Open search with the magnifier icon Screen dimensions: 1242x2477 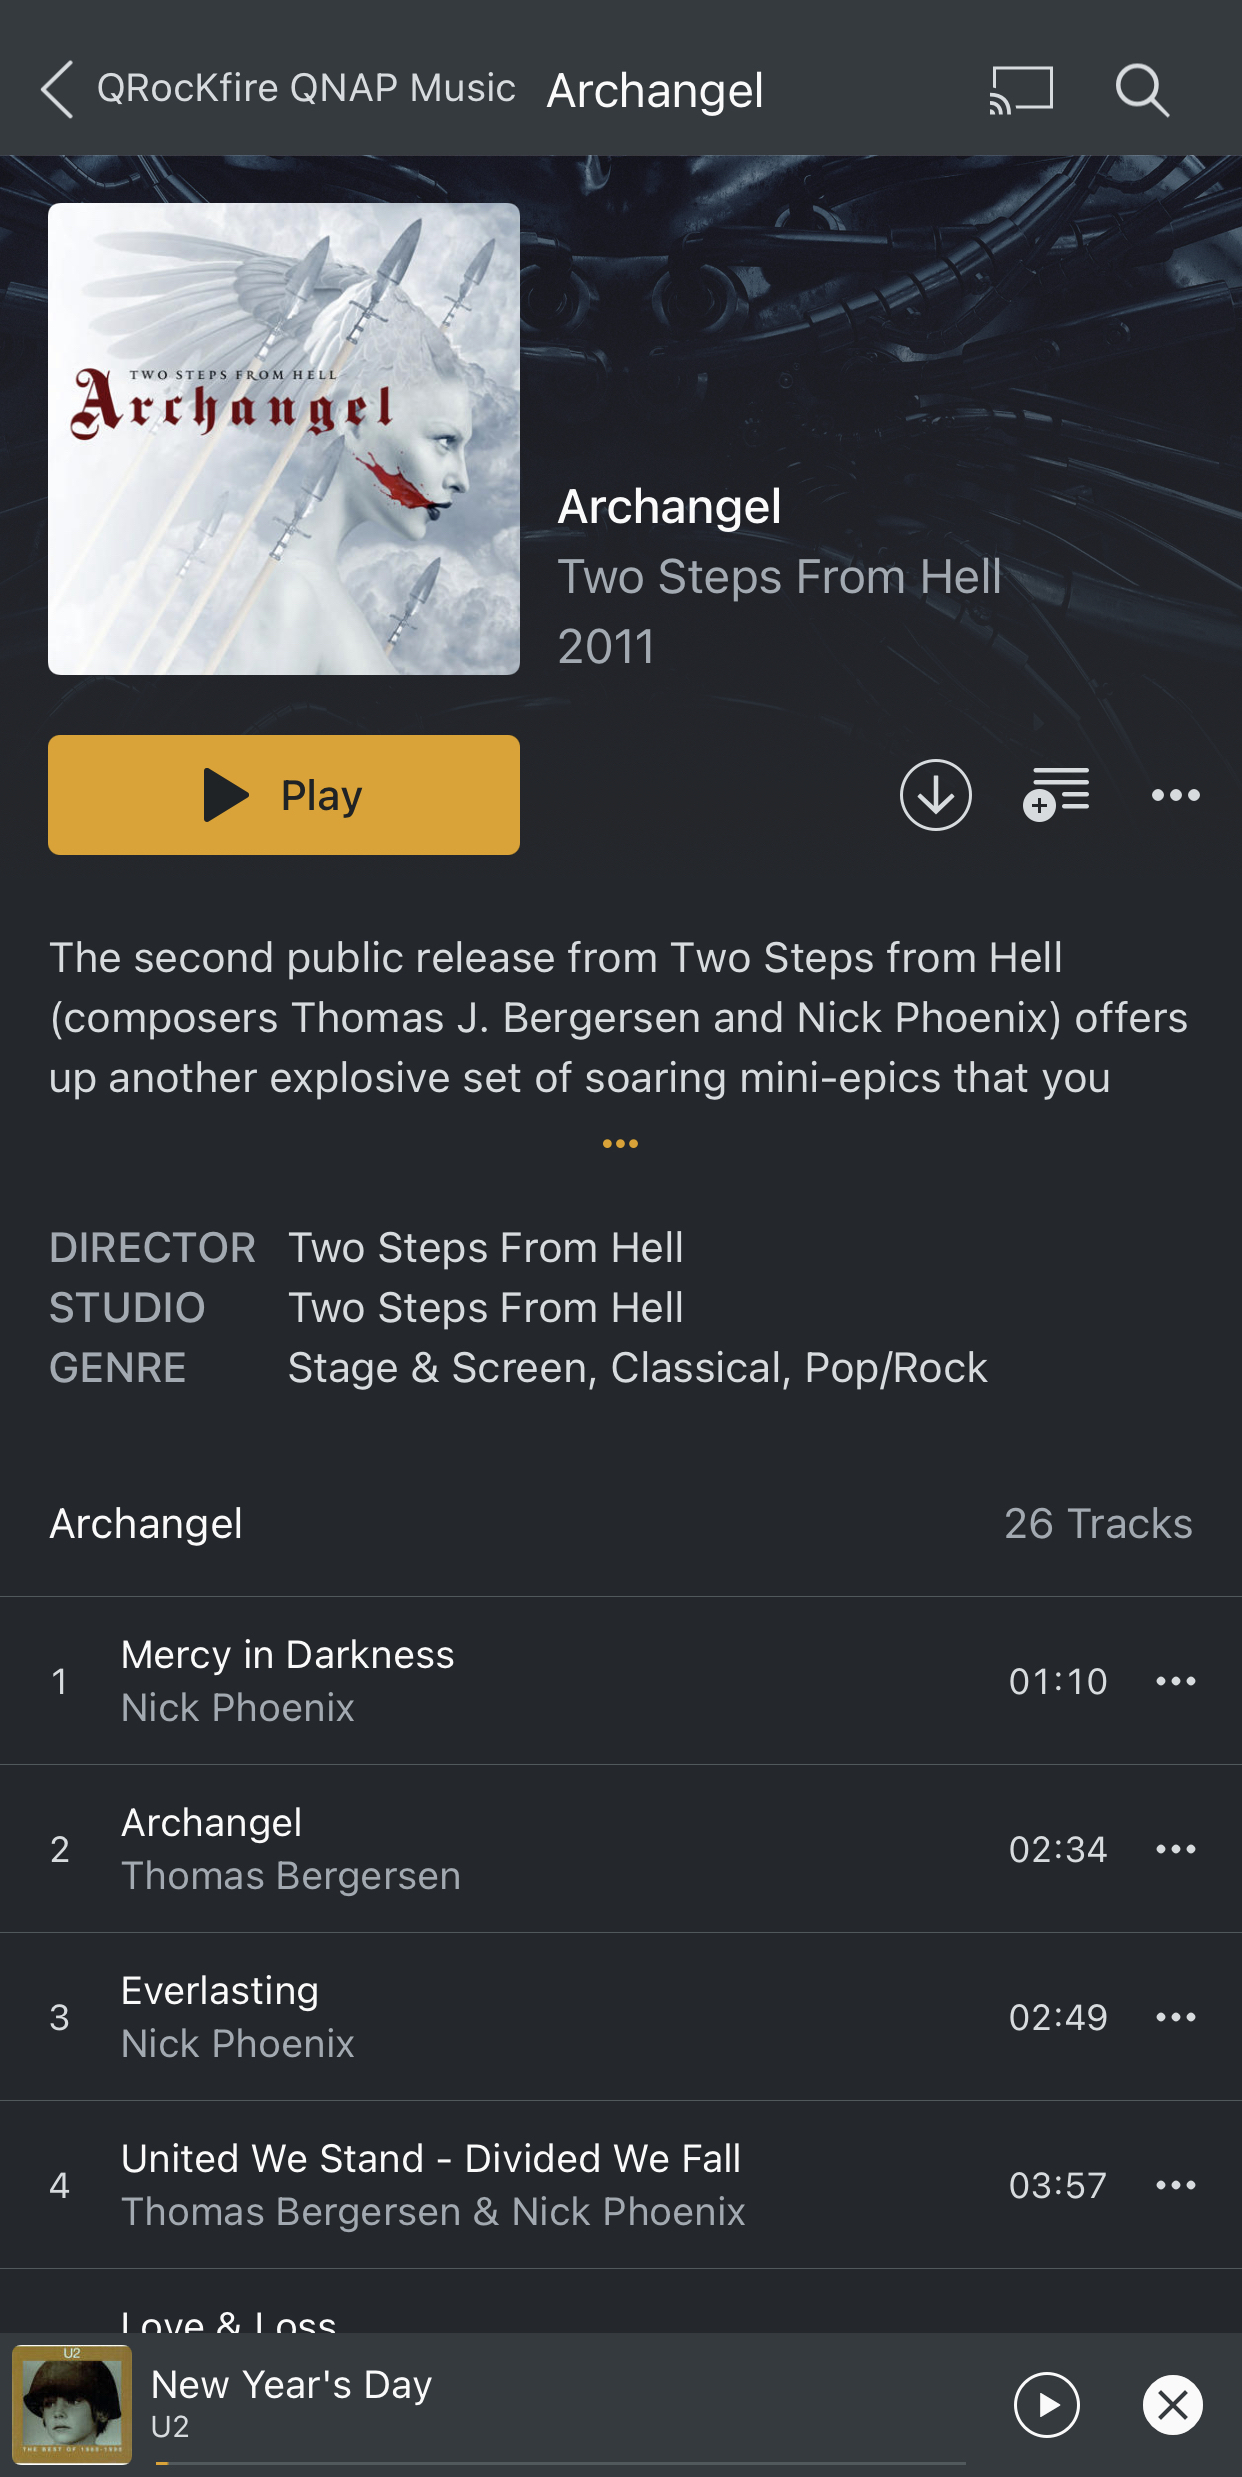[1142, 91]
